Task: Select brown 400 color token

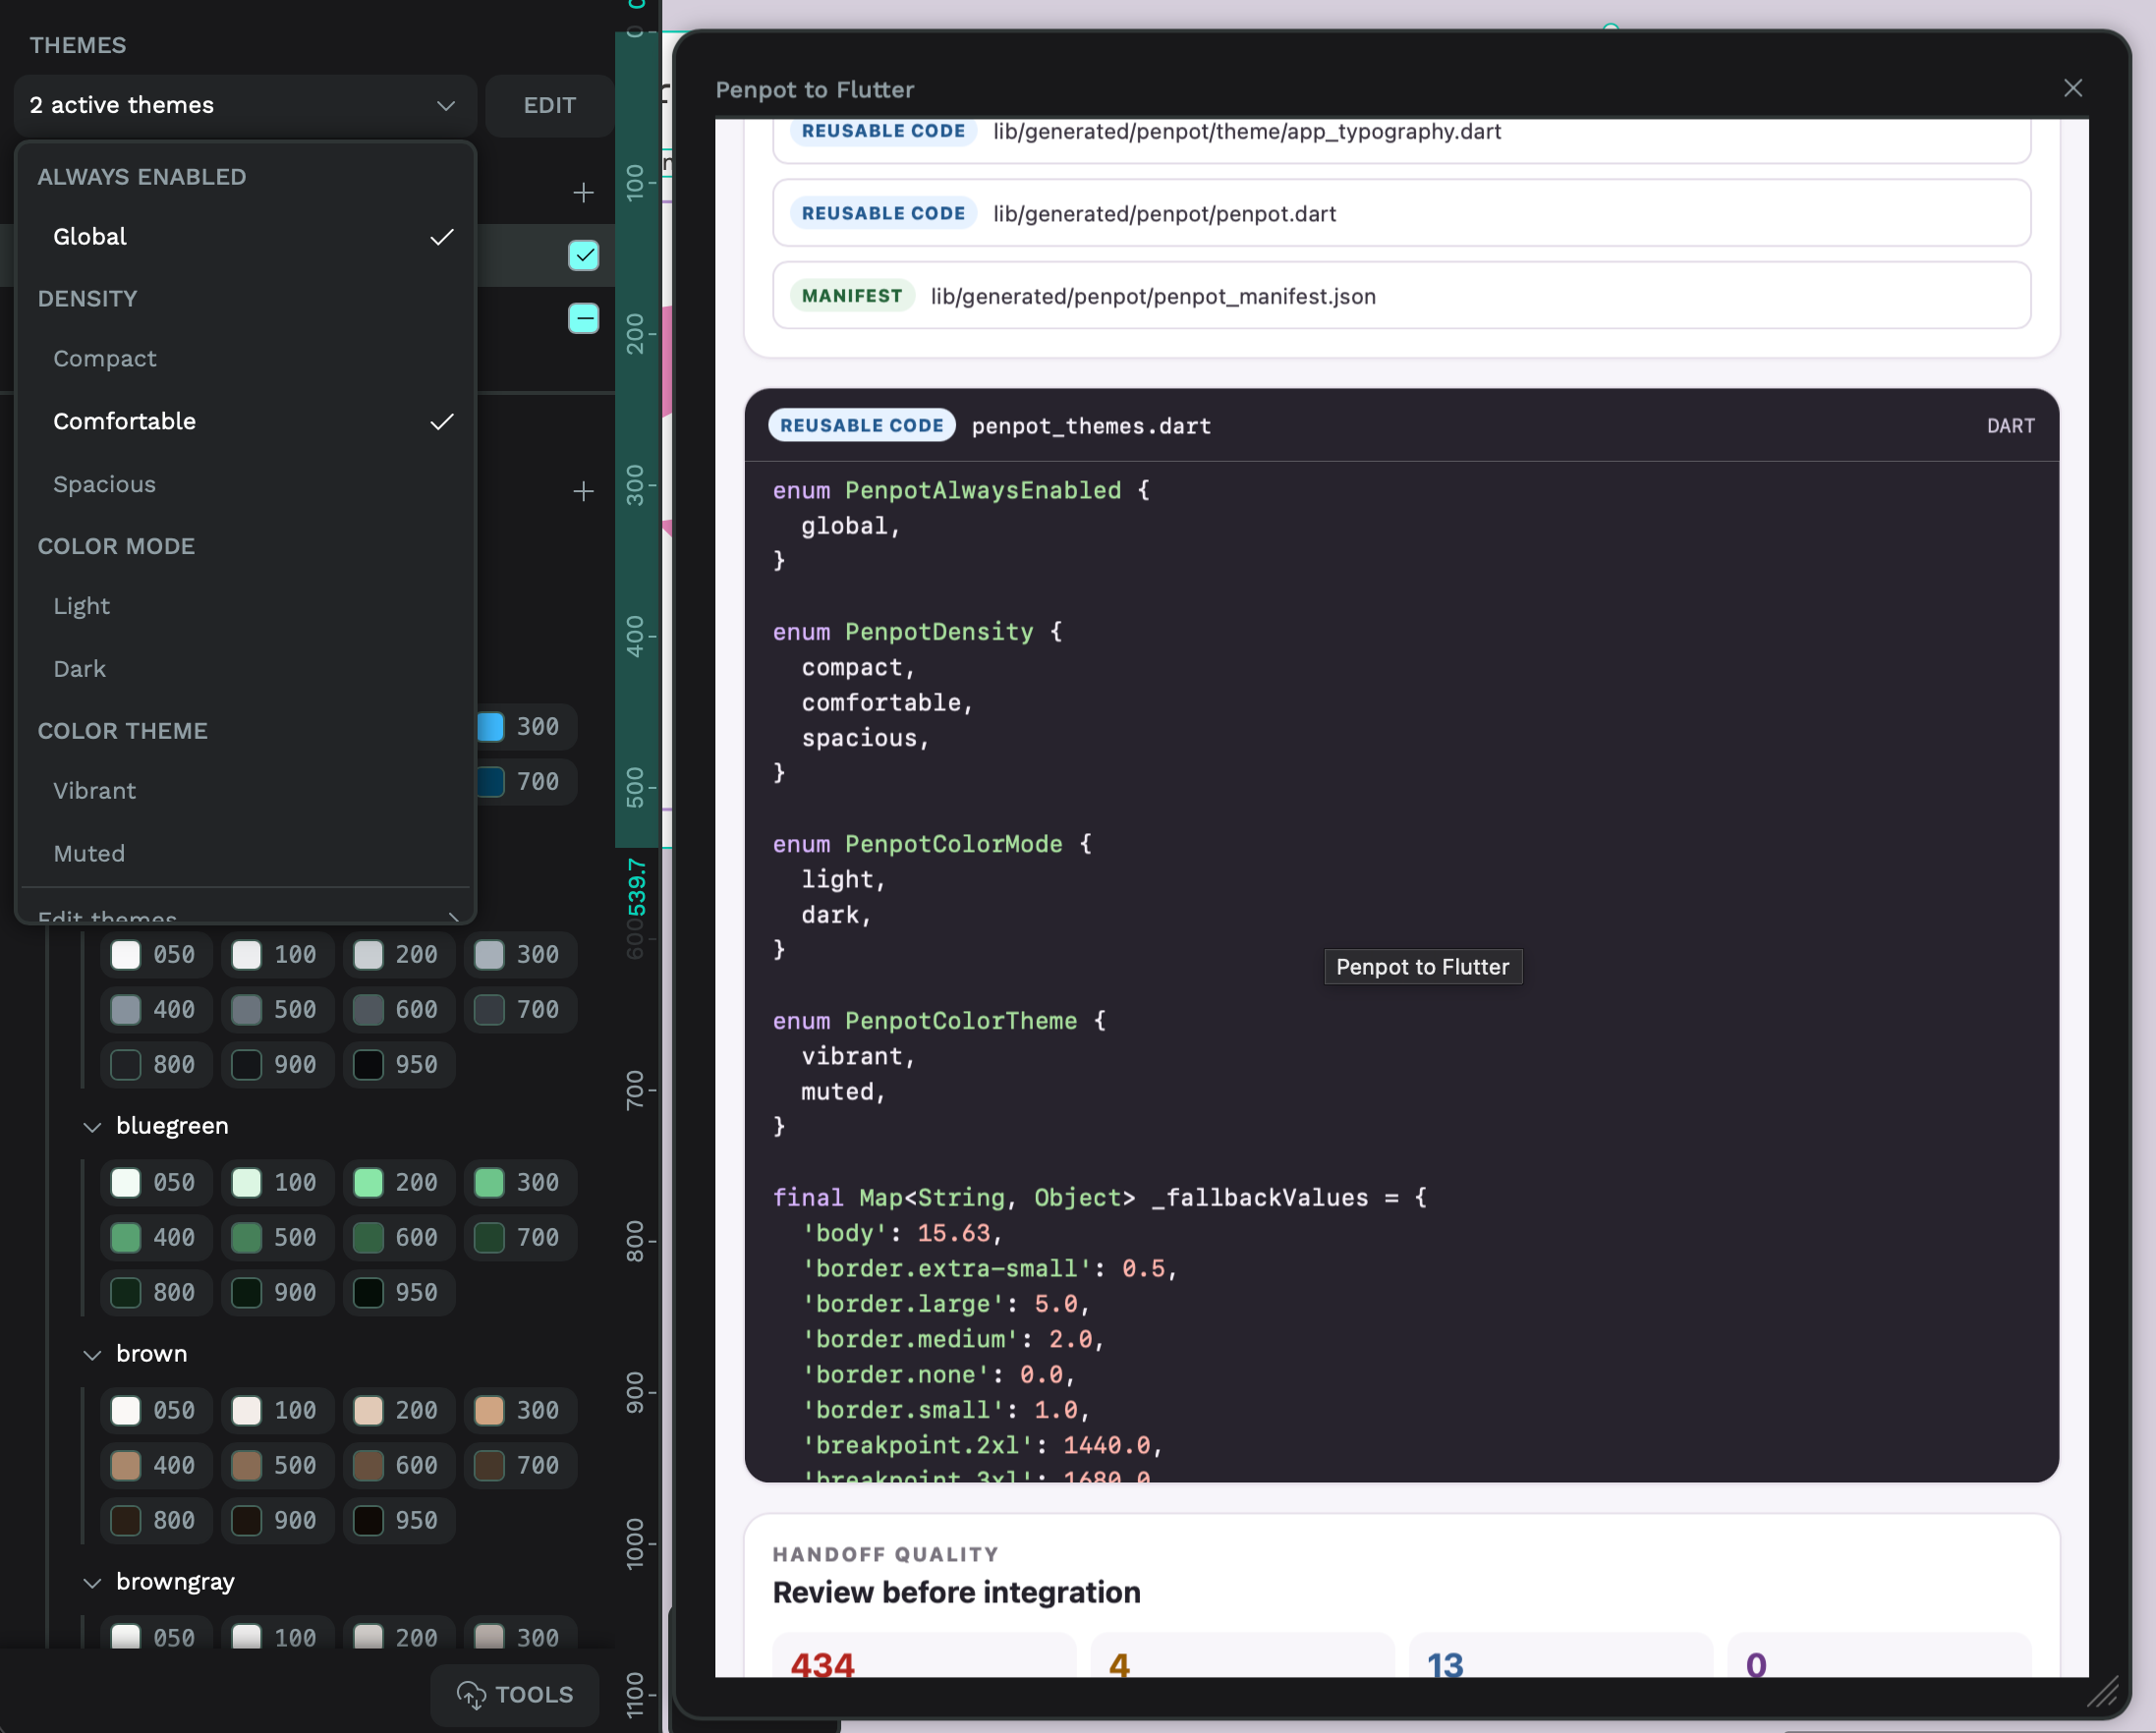Action: pos(154,1465)
